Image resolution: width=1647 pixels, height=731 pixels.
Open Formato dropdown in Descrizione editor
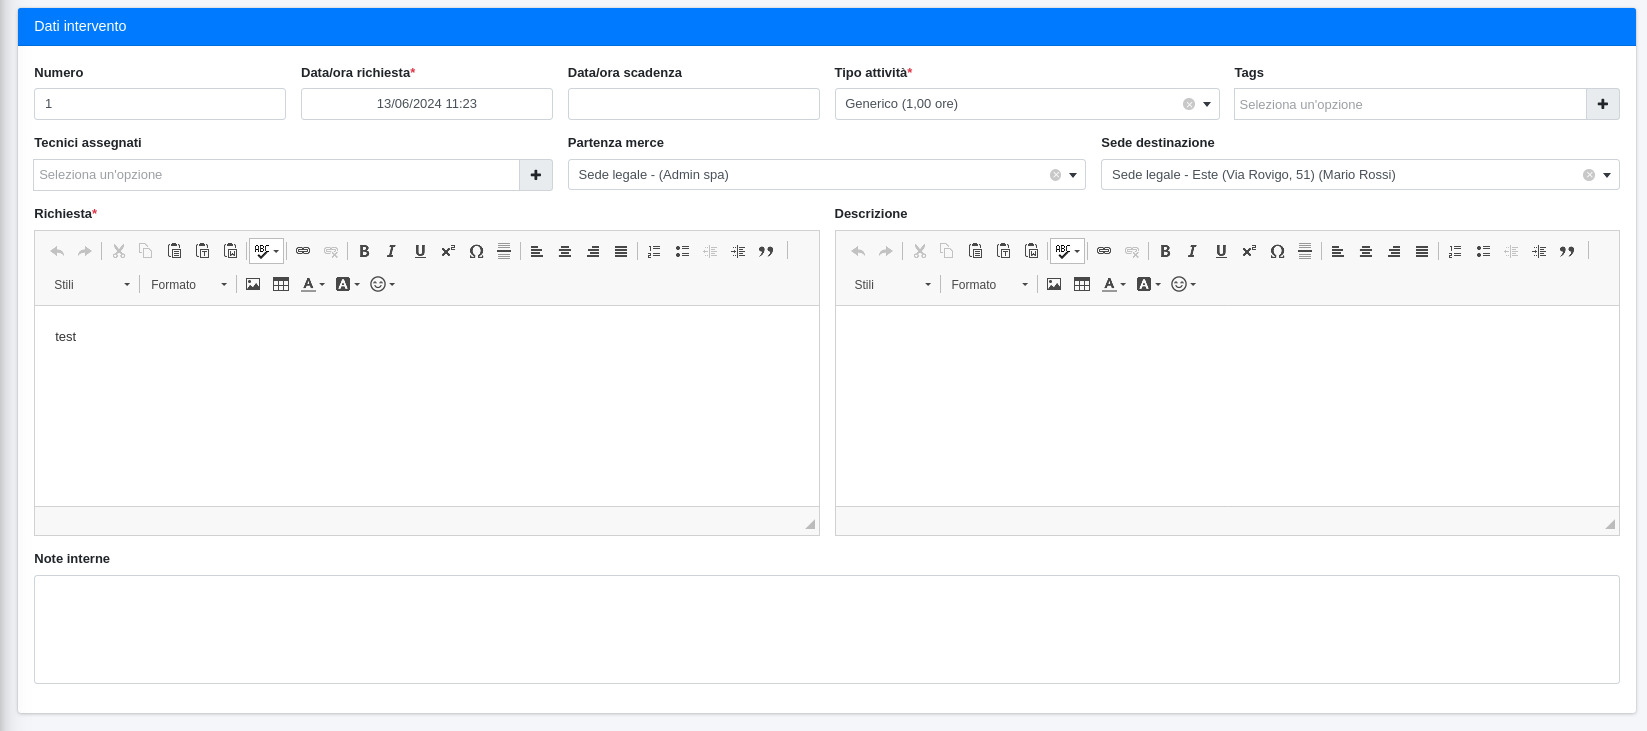pos(989,285)
